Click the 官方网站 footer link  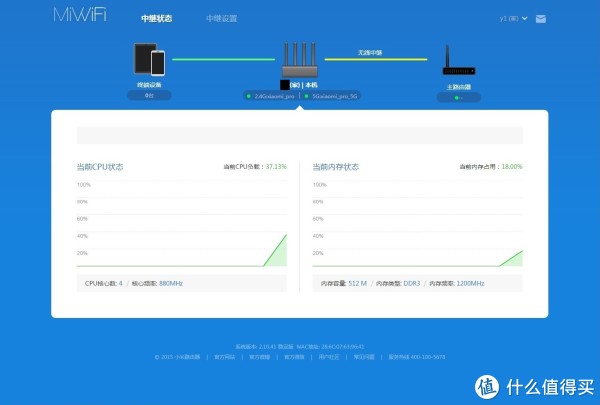[x=224, y=357]
